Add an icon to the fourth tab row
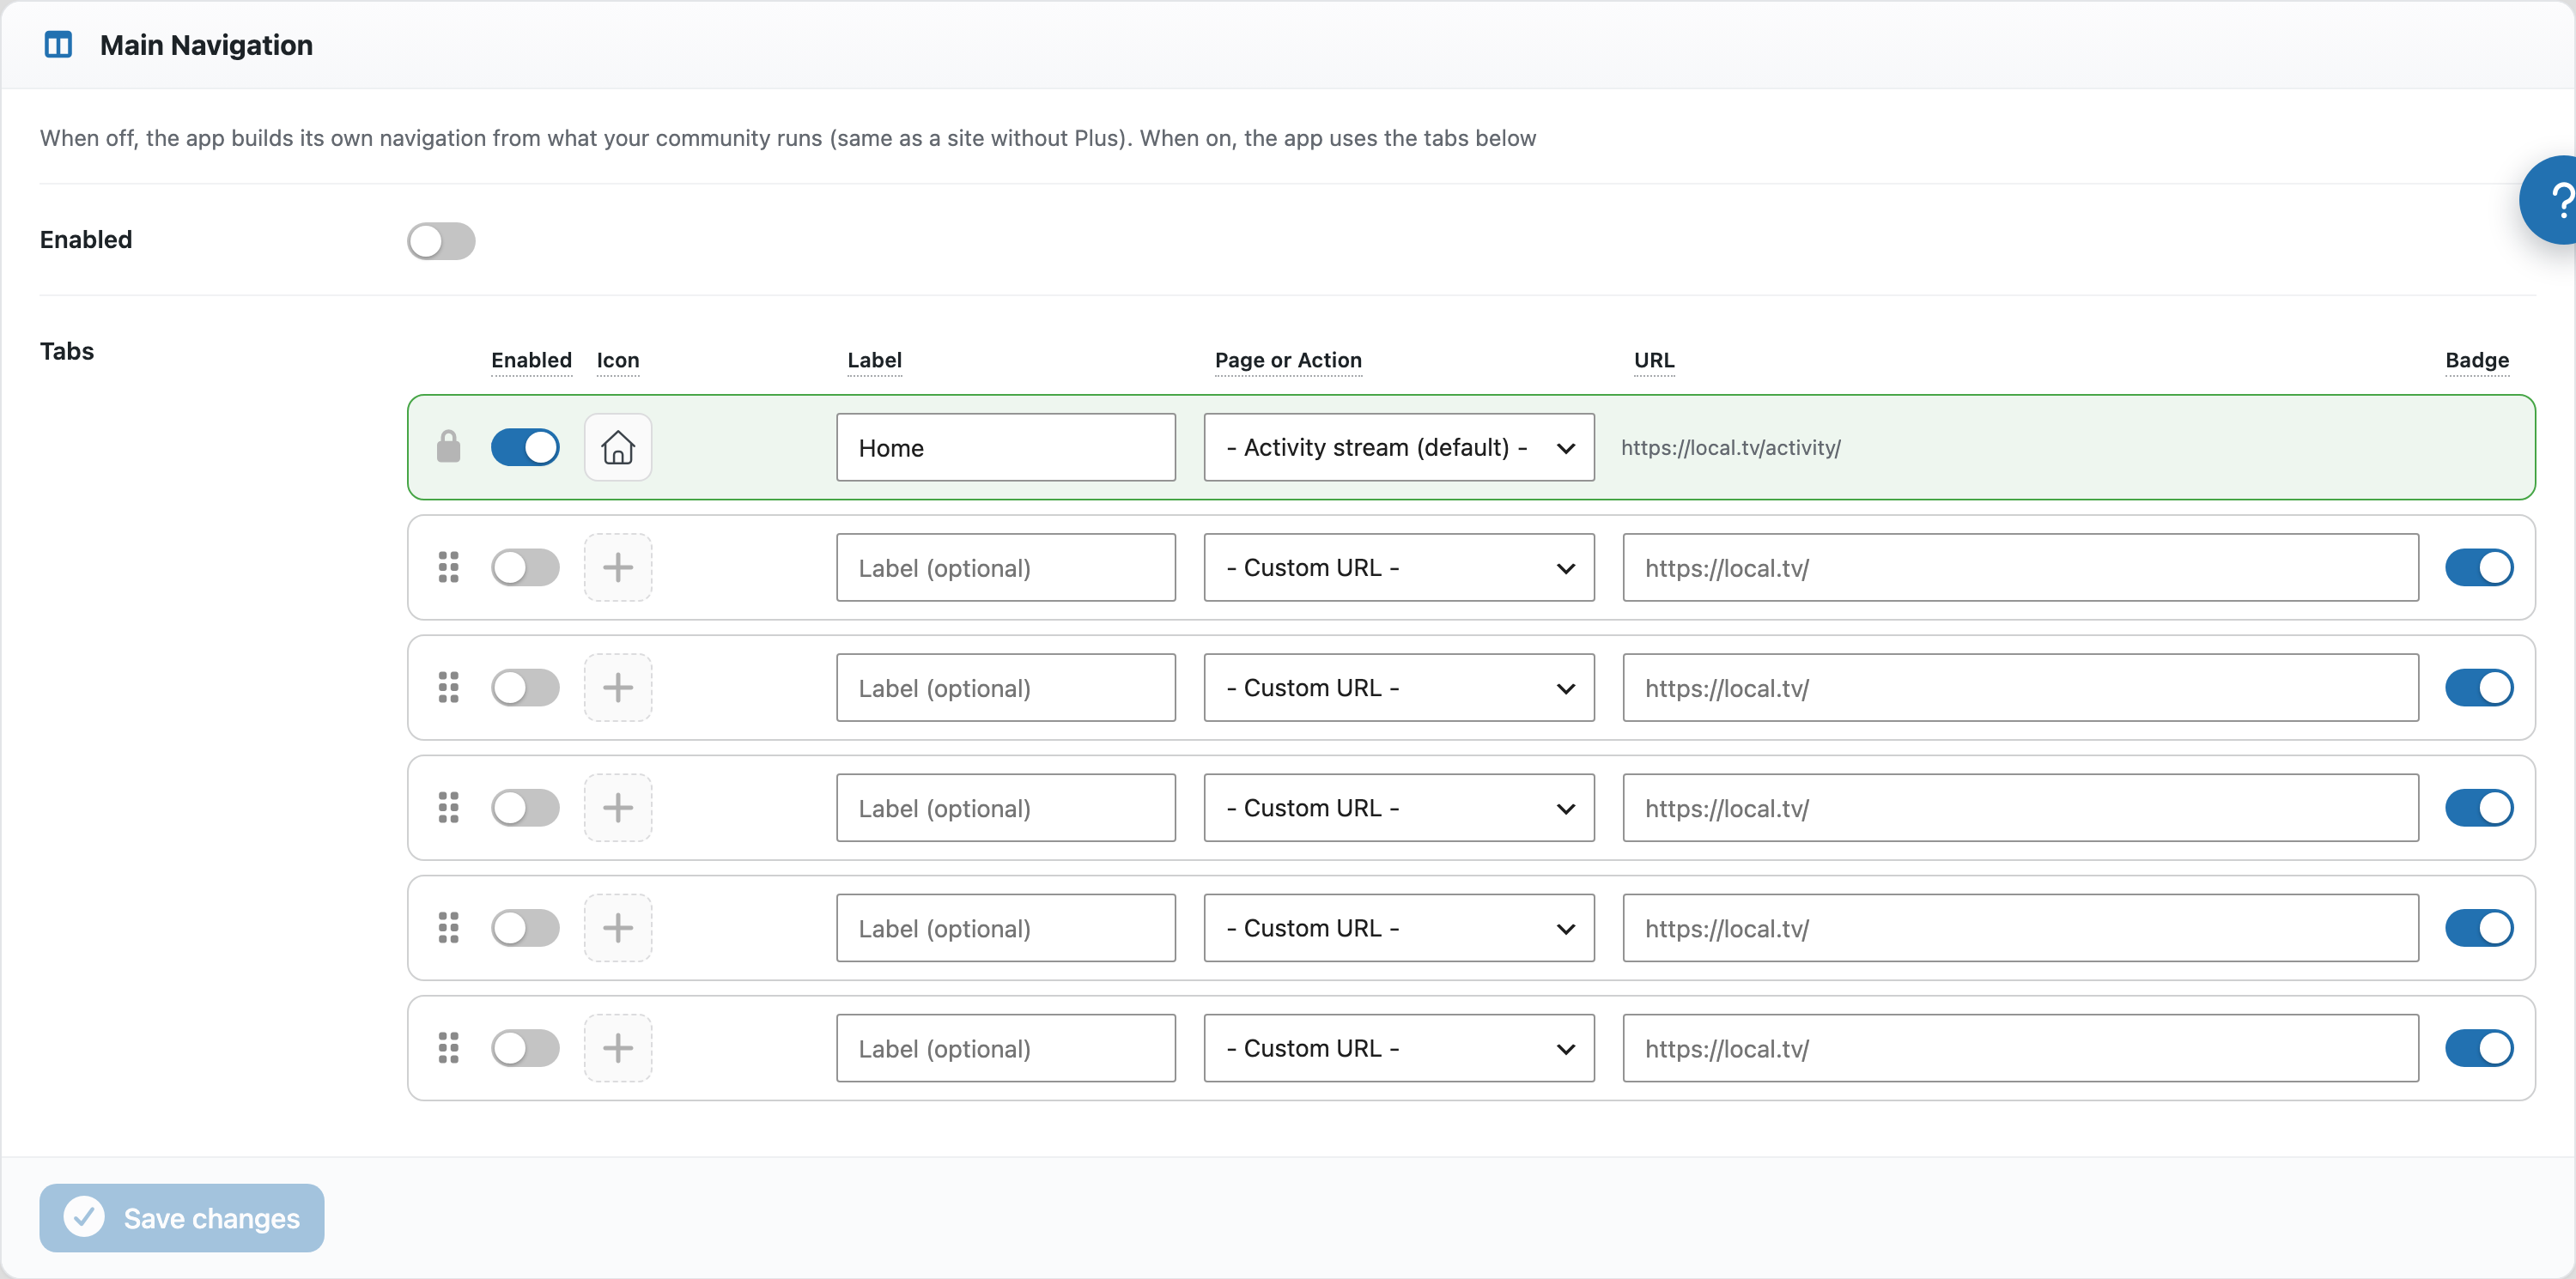 click(618, 807)
